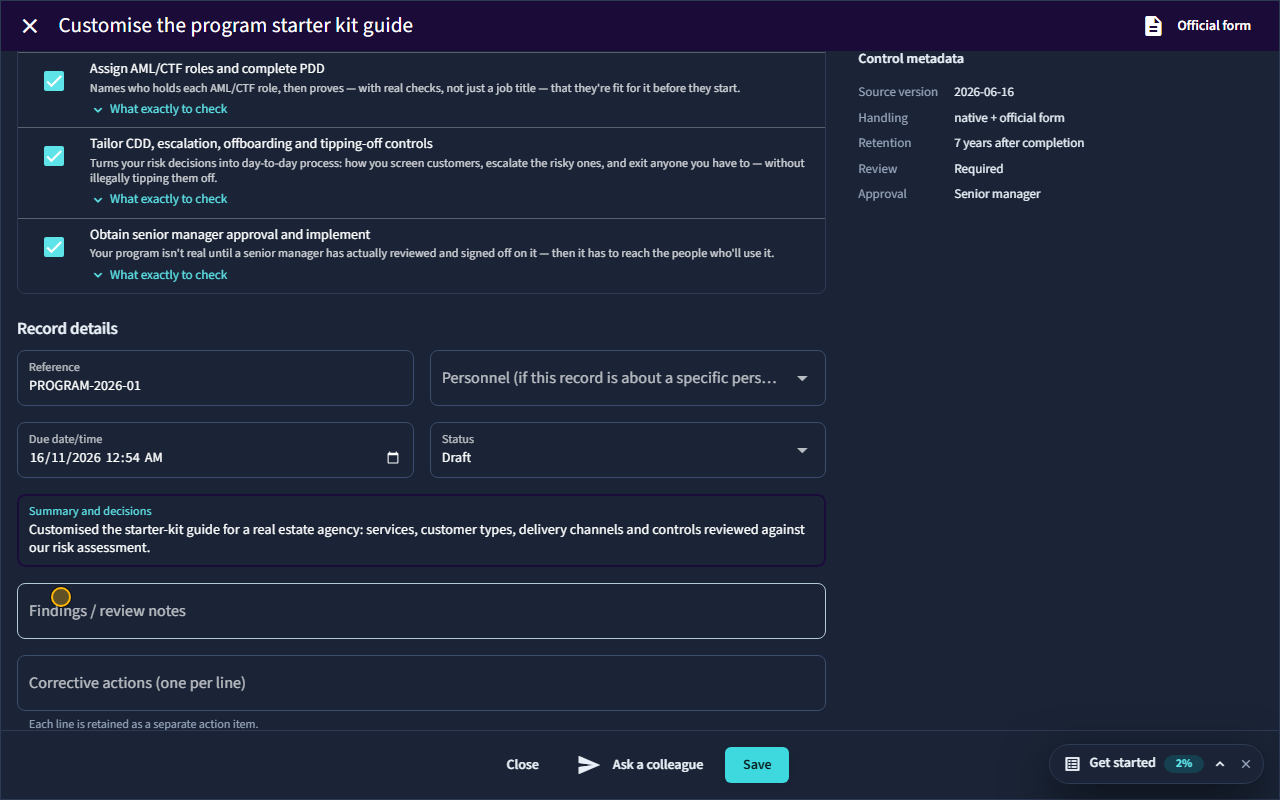Uncheck Tailor CDD escalation controls checkbox
Screen dimensions: 1280x800
pos(54,156)
